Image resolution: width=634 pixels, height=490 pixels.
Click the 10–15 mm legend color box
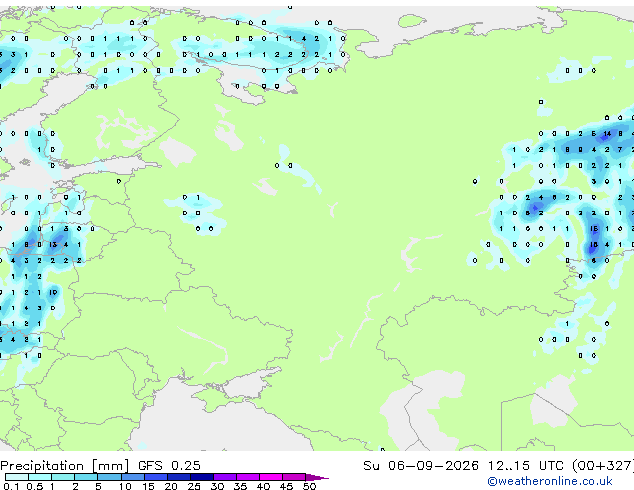click(133, 477)
